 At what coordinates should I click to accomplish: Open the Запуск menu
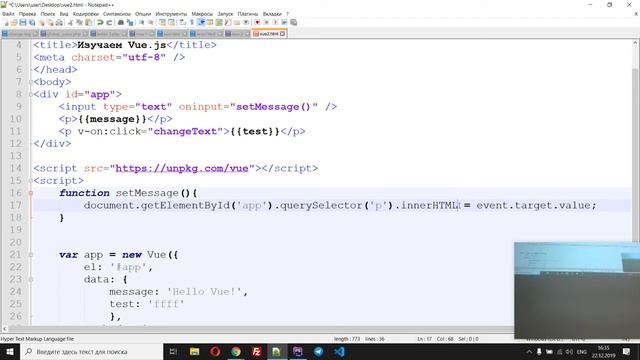(225, 14)
